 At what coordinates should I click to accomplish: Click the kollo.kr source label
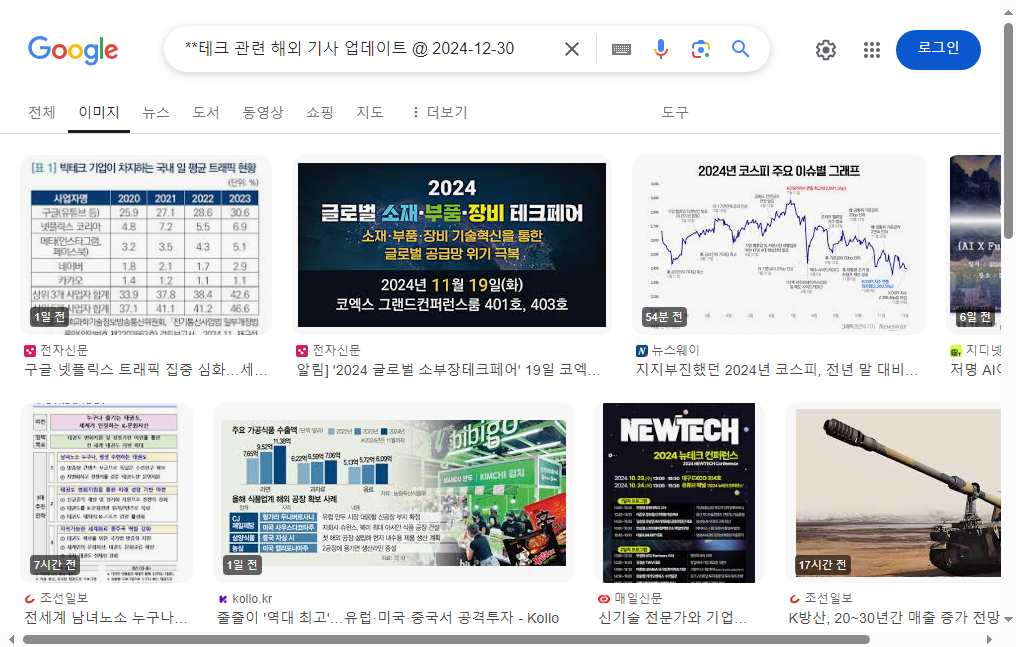(x=245, y=598)
